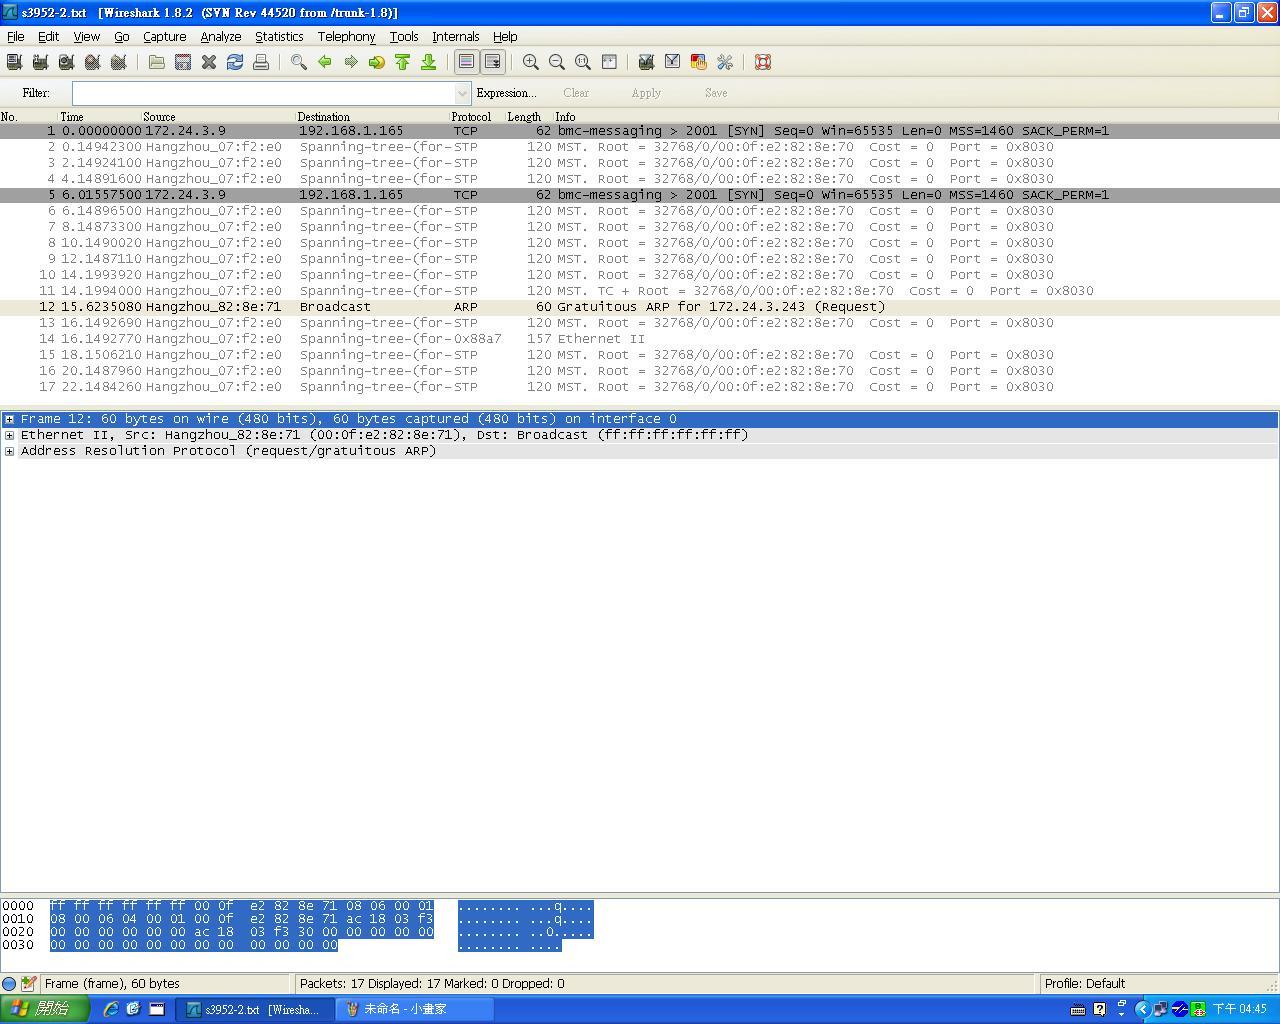Reset zoom to normal size 1:1

click(583, 62)
